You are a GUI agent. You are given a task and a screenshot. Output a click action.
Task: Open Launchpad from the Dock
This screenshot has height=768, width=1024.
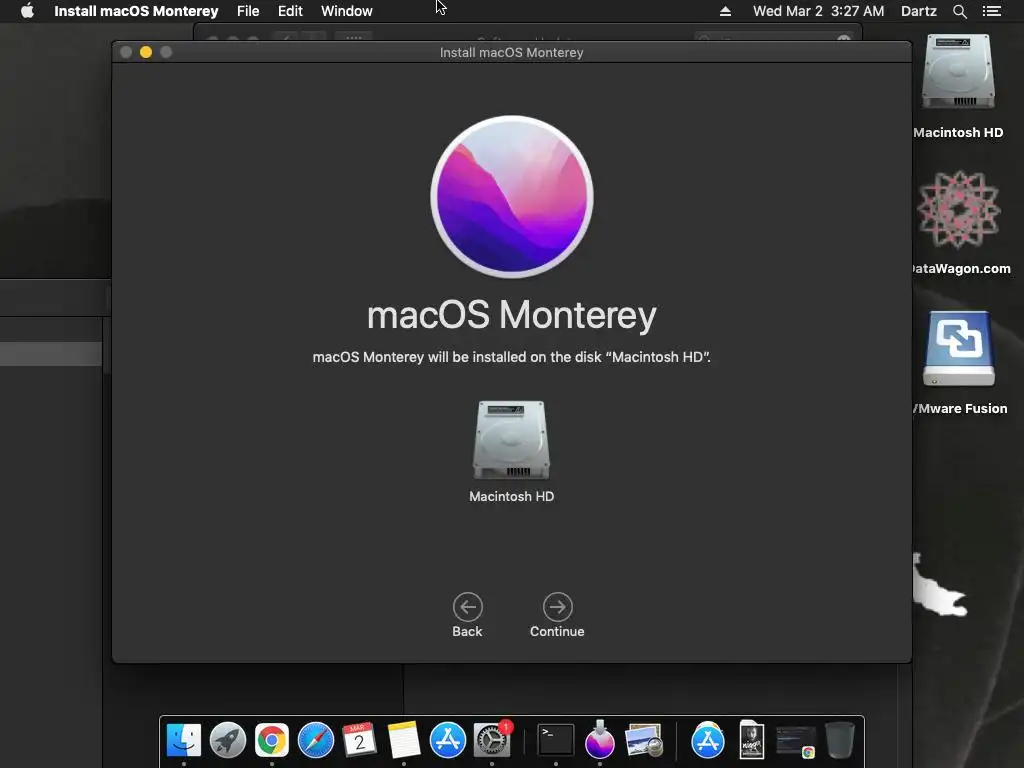click(228, 740)
